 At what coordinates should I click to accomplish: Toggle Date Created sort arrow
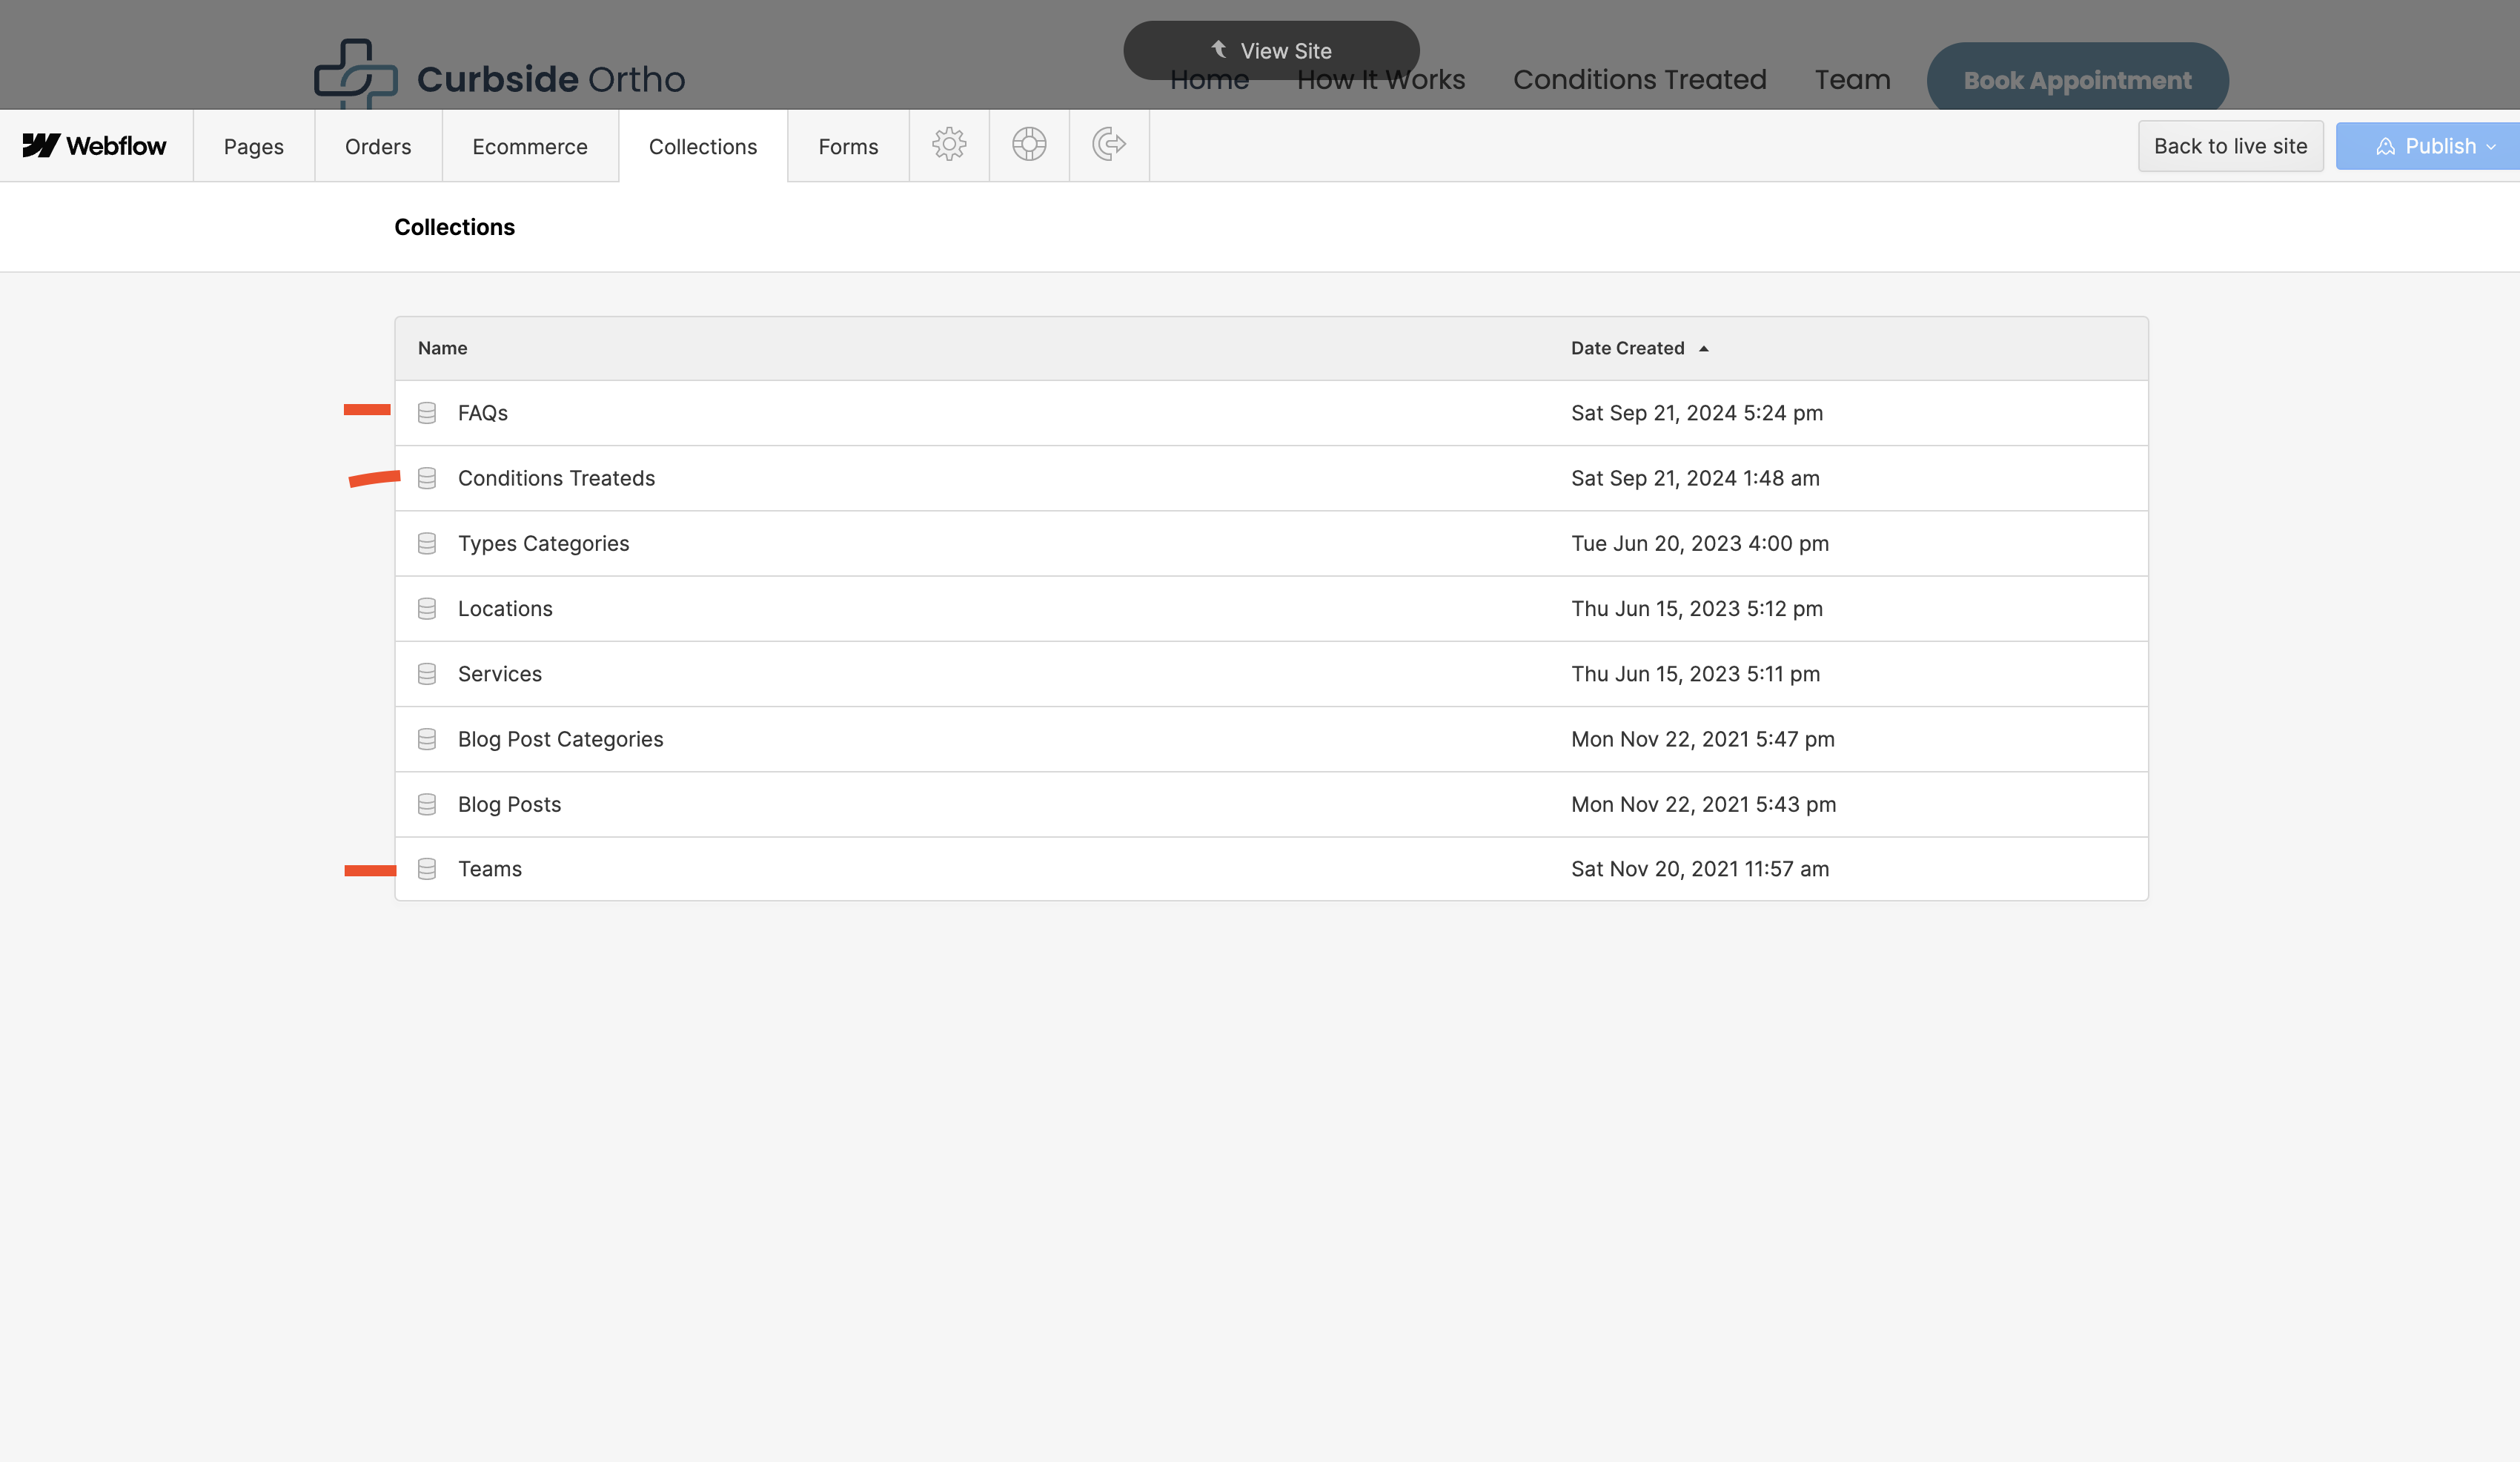click(1703, 349)
